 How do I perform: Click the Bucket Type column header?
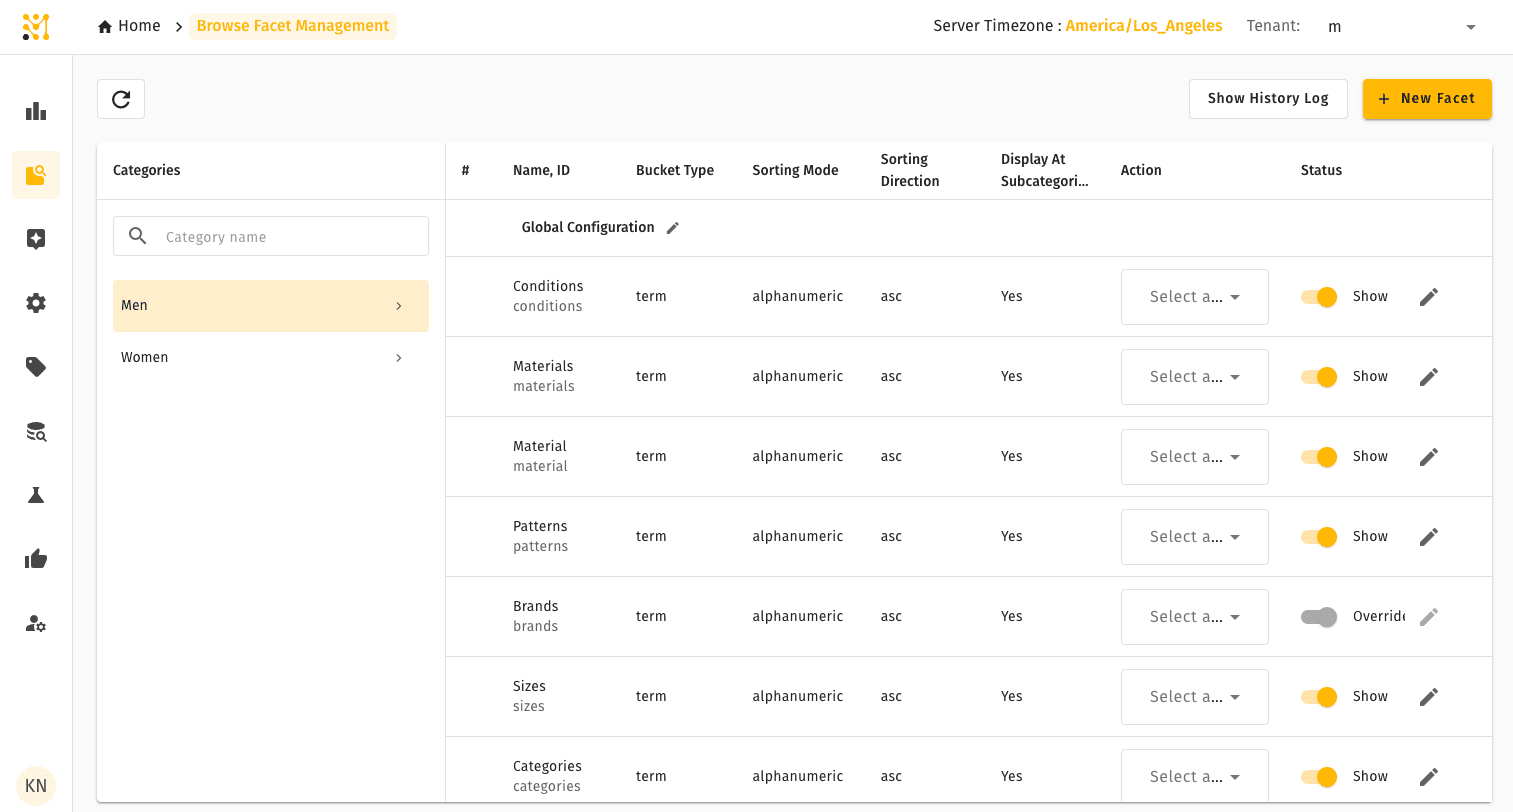[675, 171]
